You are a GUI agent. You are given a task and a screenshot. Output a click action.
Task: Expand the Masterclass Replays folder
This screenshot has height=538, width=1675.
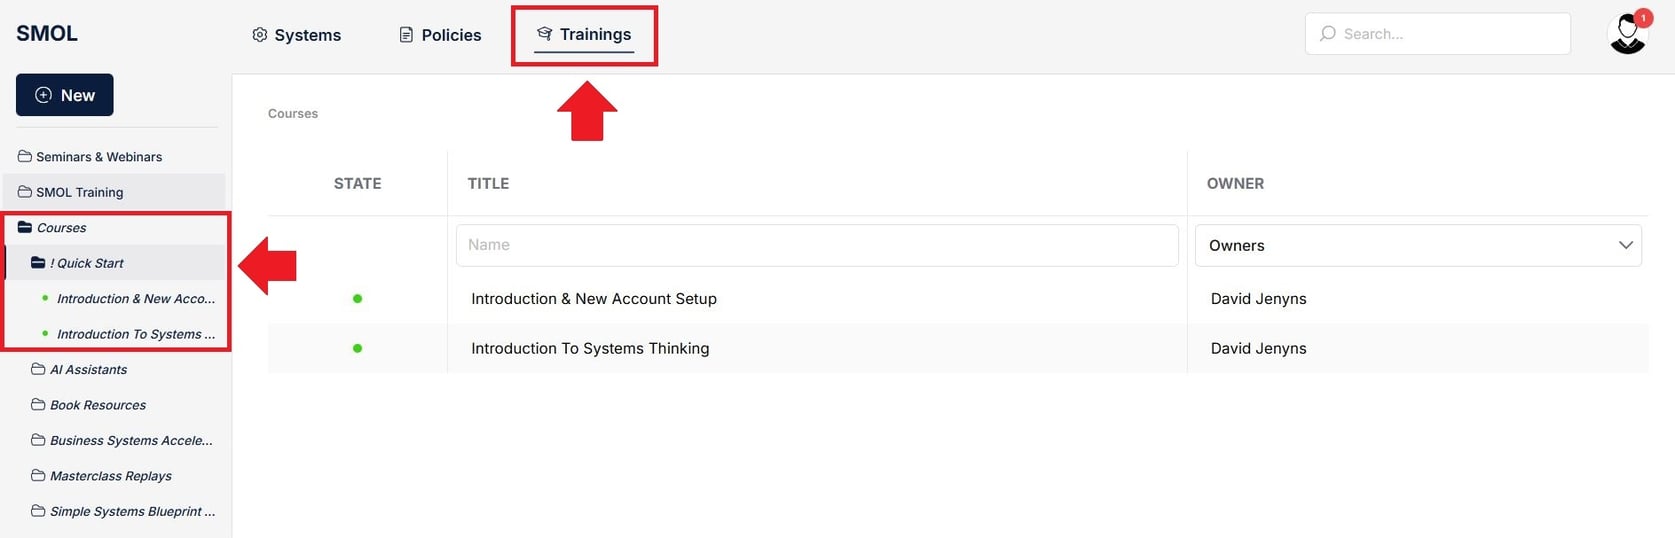point(113,476)
